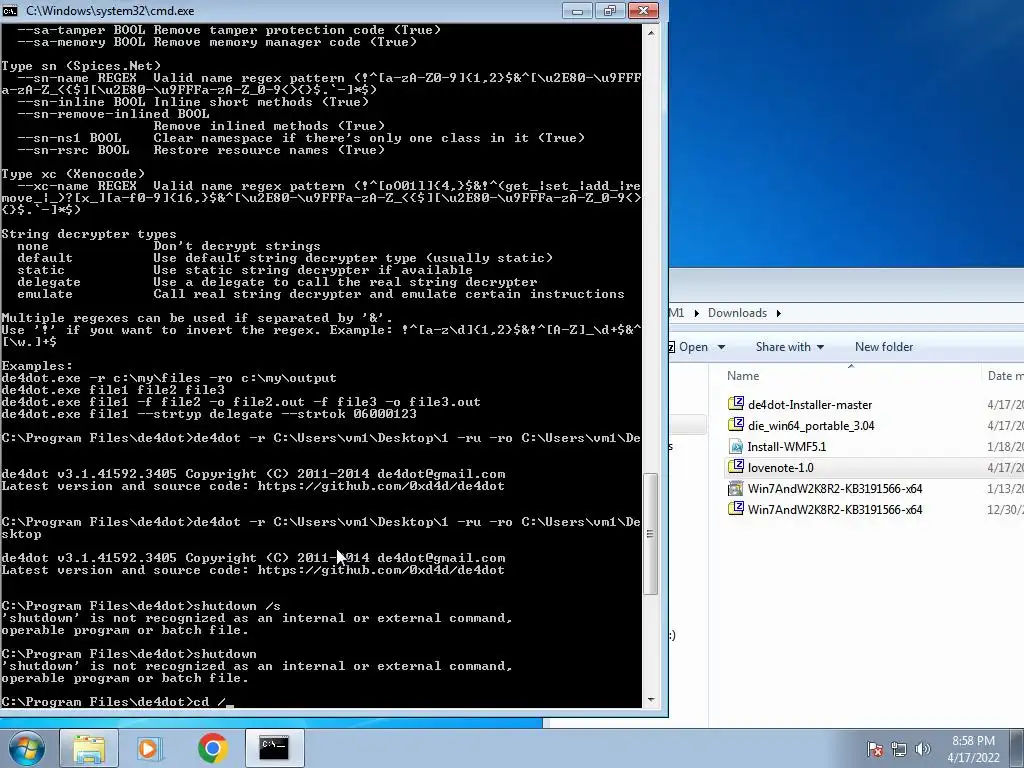Click the cmd scrollbar down arrow
Image resolution: width=1024 pixels, height=768 pixels.
650,700
